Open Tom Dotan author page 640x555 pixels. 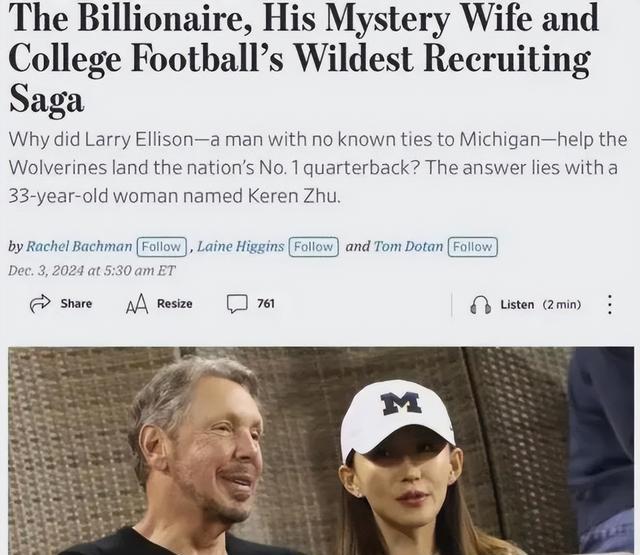(408, 246)
